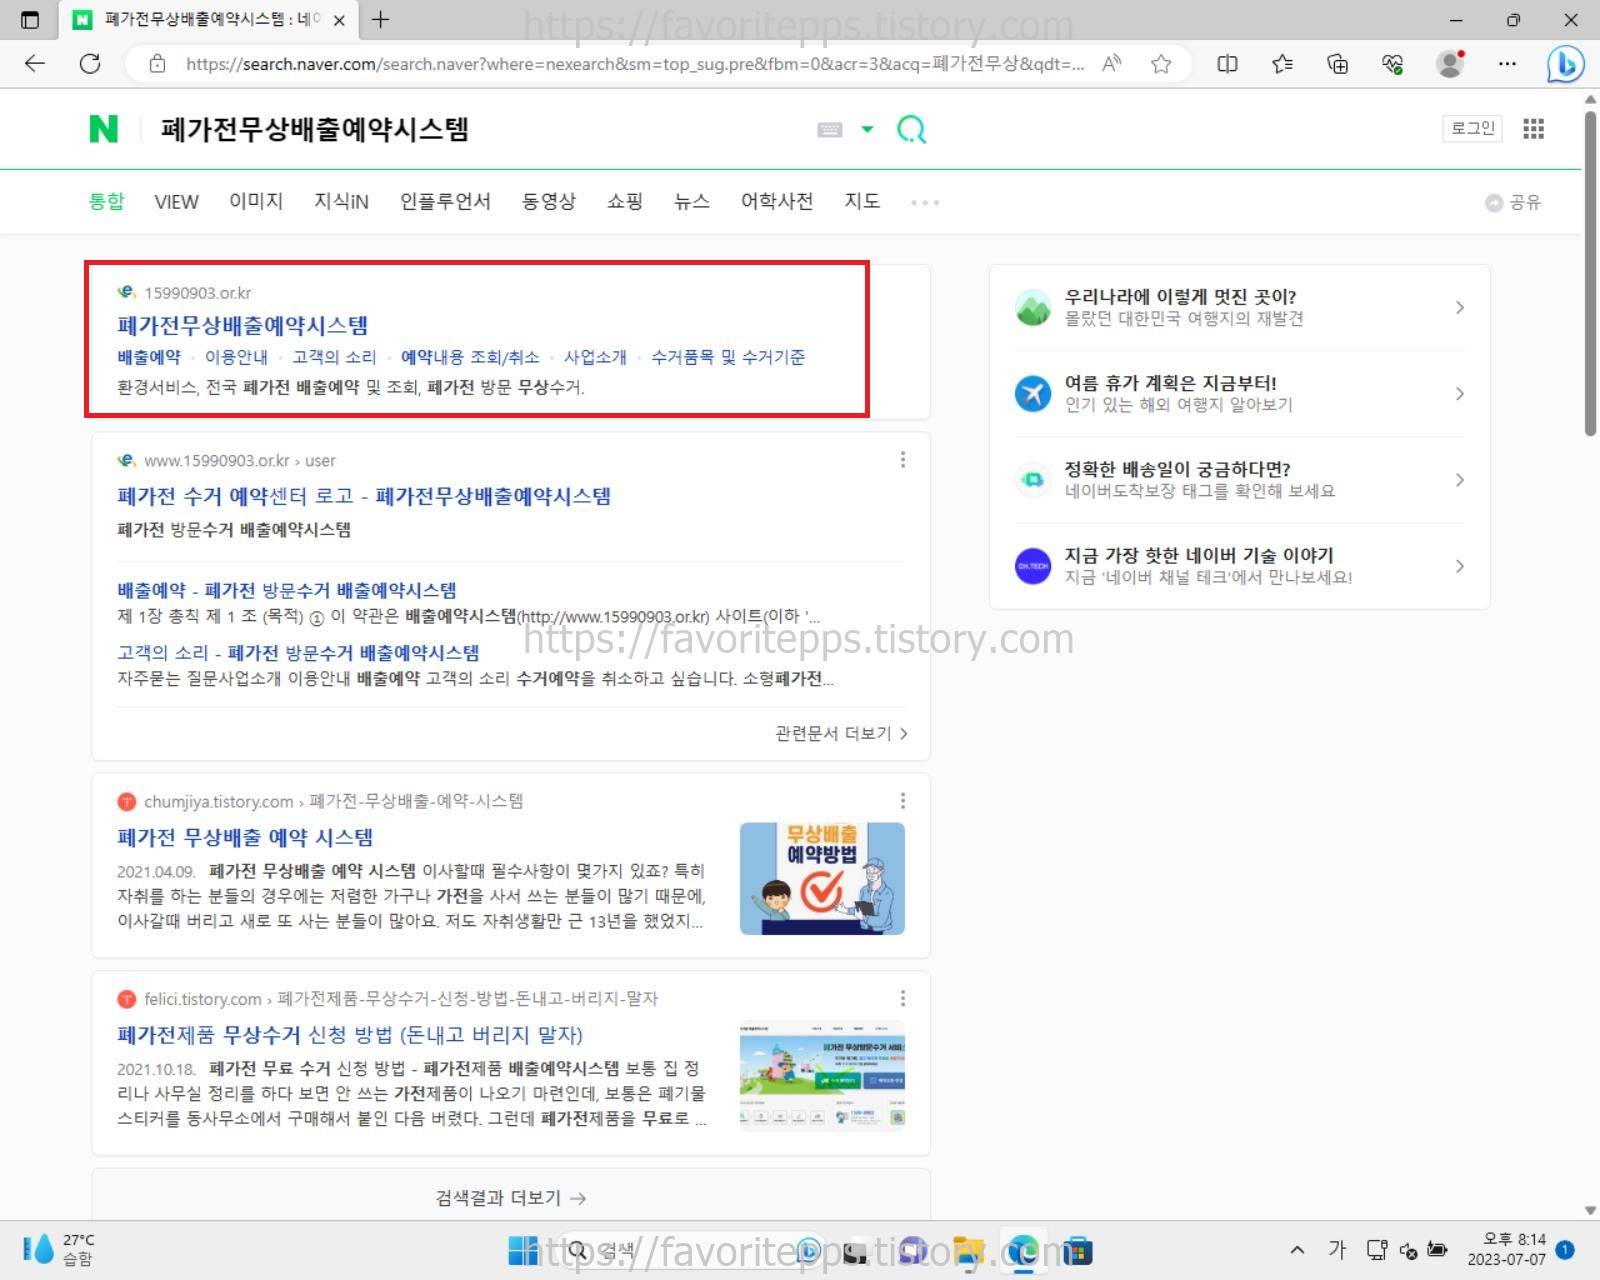The width and height of the screenshot is (1600, 1280).
Task: Click the 고객의 소리 sublink in top result
Action: 334,357
